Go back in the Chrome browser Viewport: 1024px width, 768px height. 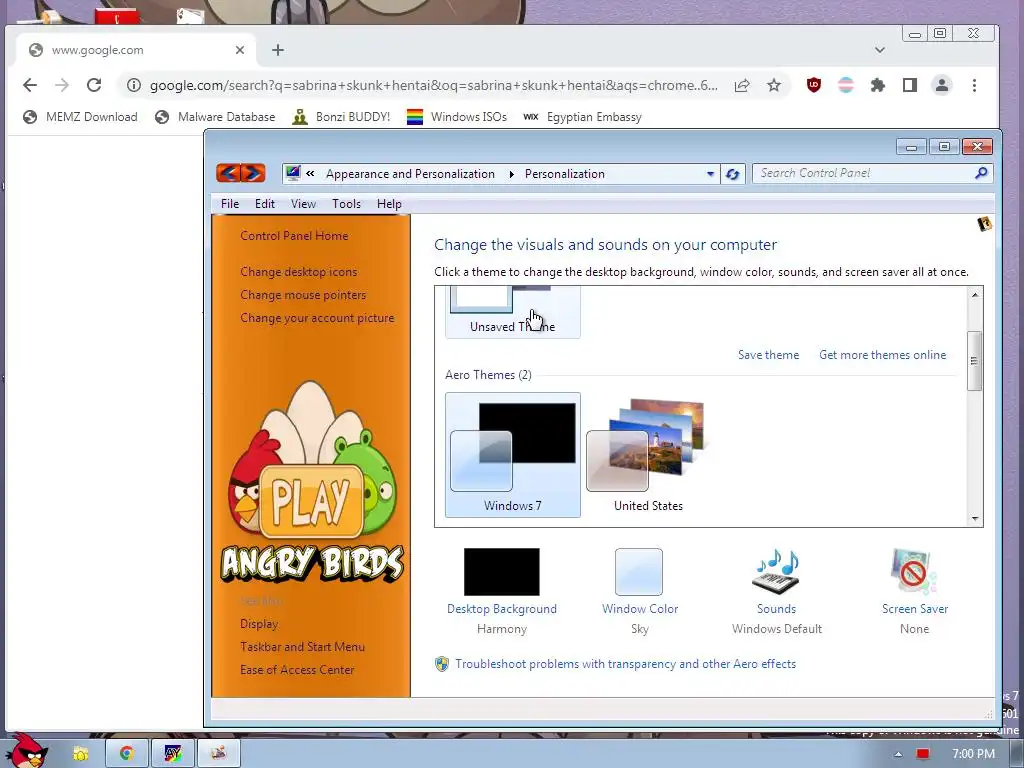pyautogui.click(x=29, y=85)
